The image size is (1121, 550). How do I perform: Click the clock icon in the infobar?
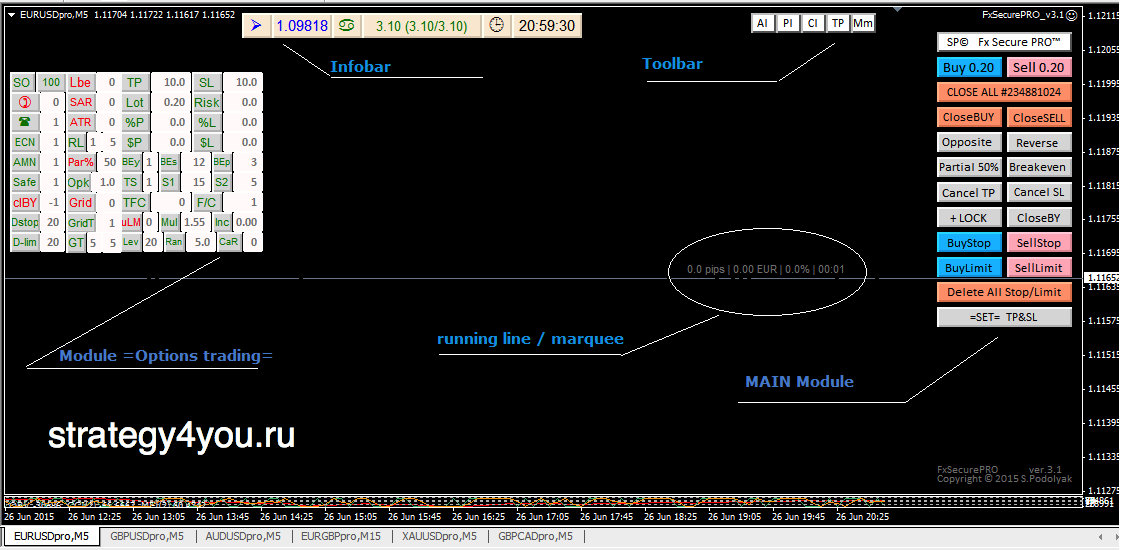[497, 26]
